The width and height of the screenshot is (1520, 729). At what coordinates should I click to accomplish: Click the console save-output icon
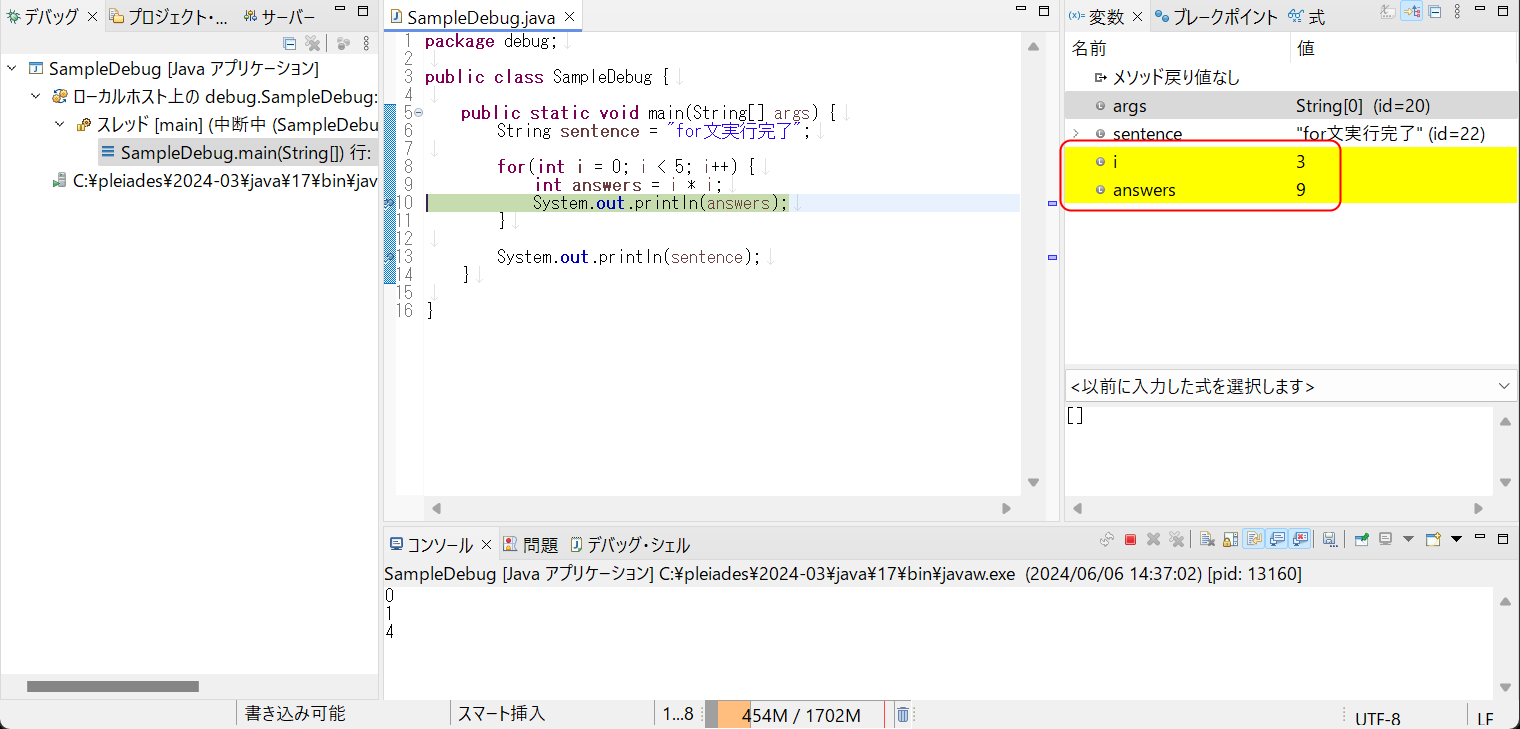pos(1330,539)
